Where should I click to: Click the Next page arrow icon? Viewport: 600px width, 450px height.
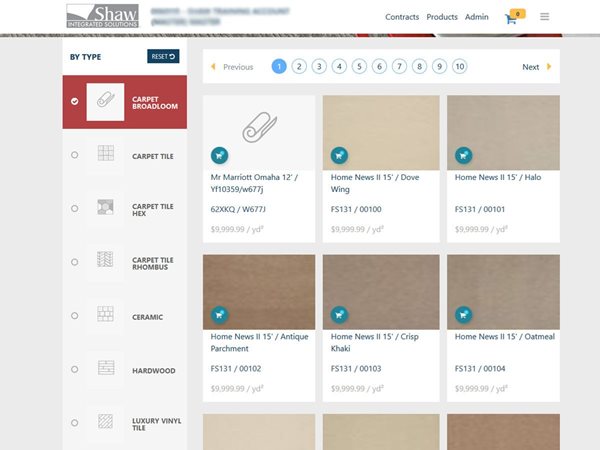pos(549,67)
